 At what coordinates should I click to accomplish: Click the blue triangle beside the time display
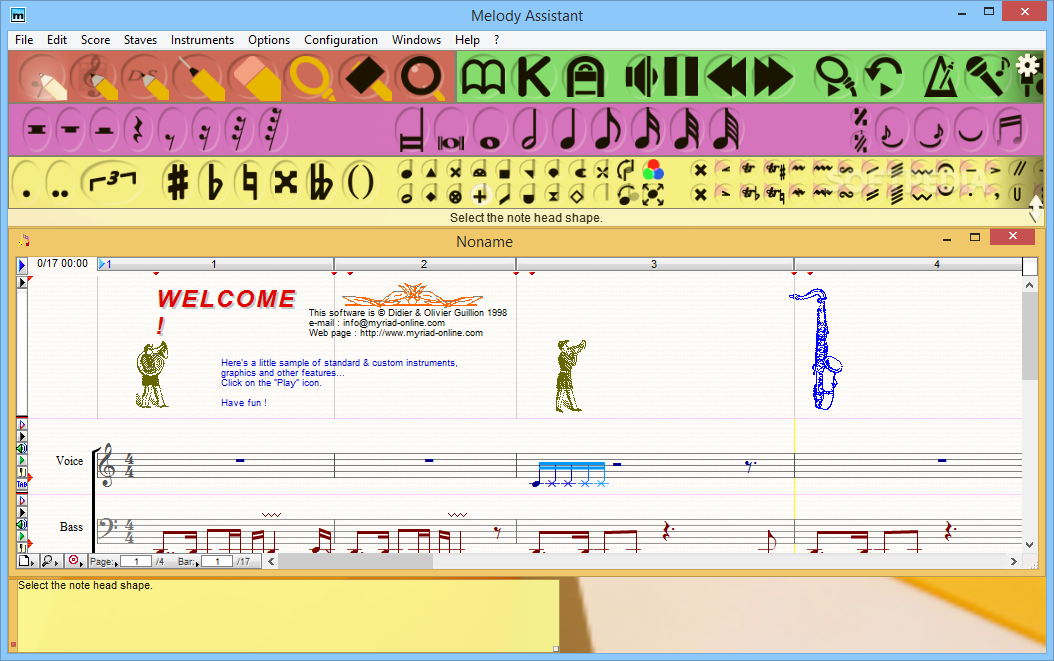tap(22, 265)
